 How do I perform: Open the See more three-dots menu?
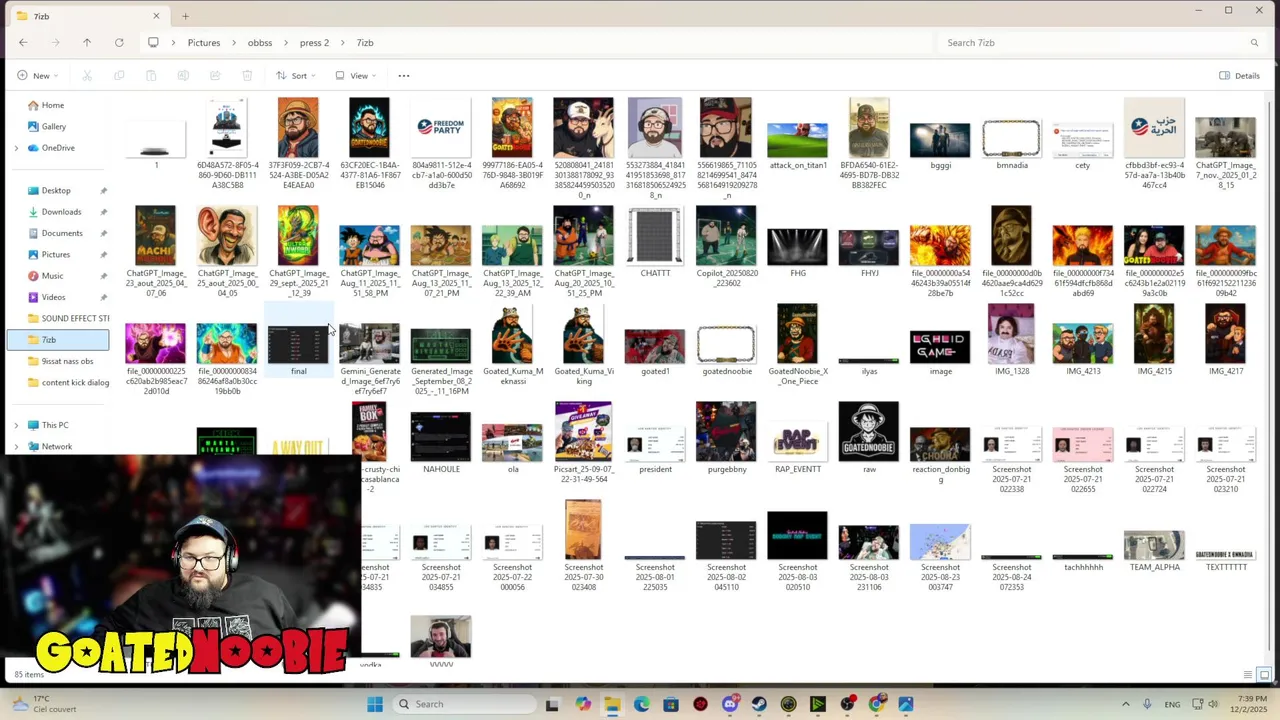tap(404, 76)
